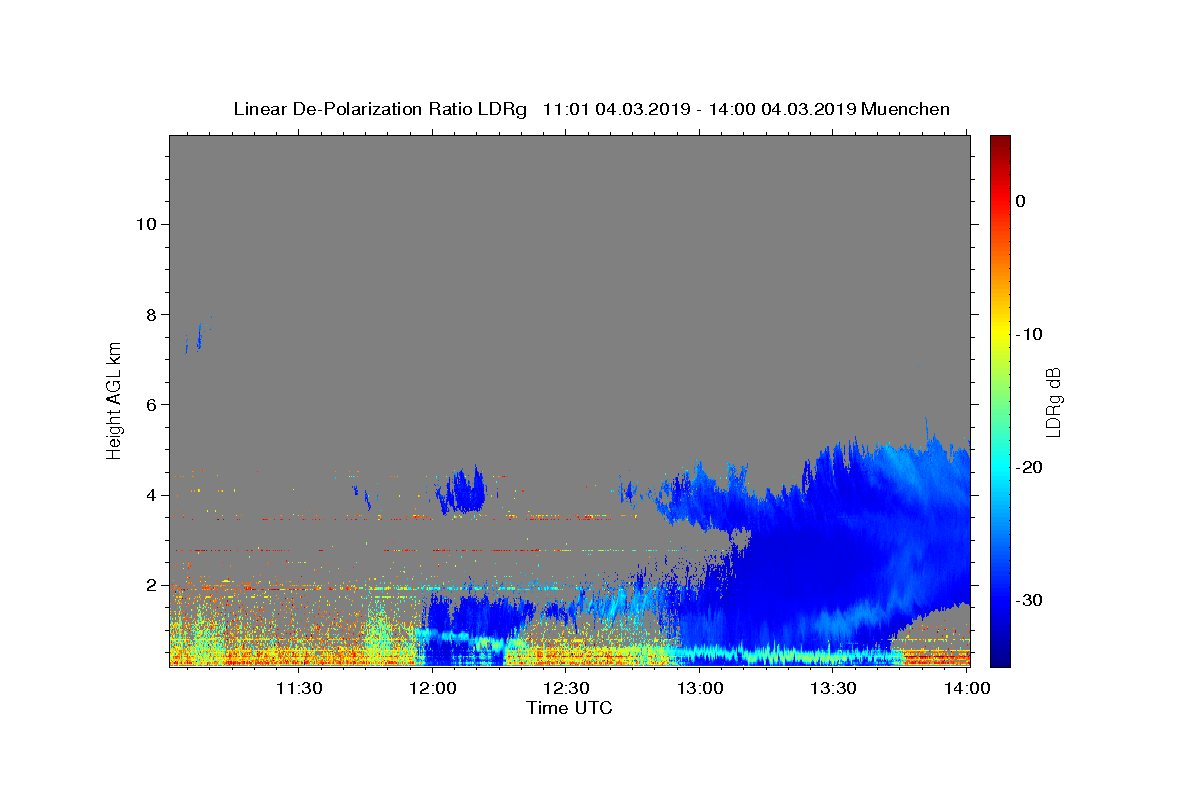Click the colorbar value label -10
Screen dimensions: 1200x800
click(1029, 334)
